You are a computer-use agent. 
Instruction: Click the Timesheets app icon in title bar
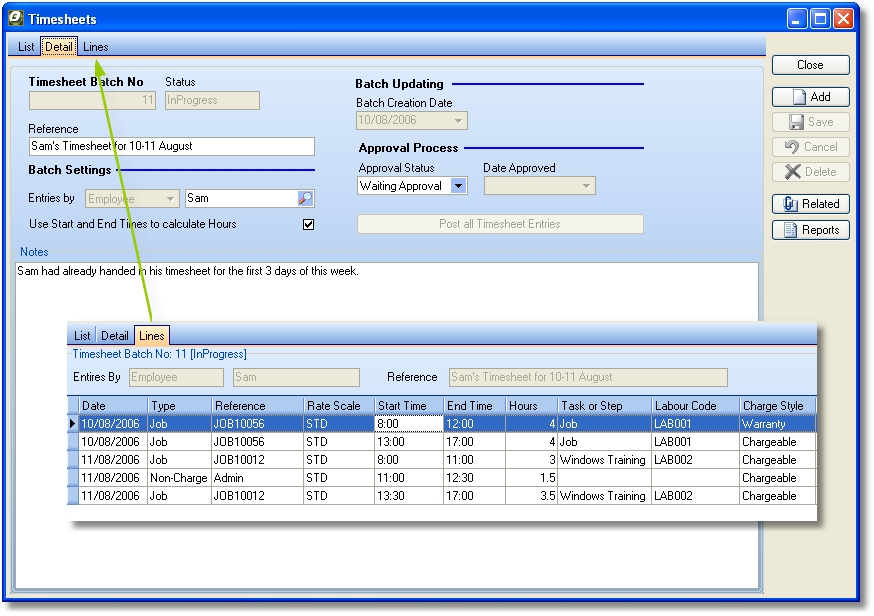(15, 18)
